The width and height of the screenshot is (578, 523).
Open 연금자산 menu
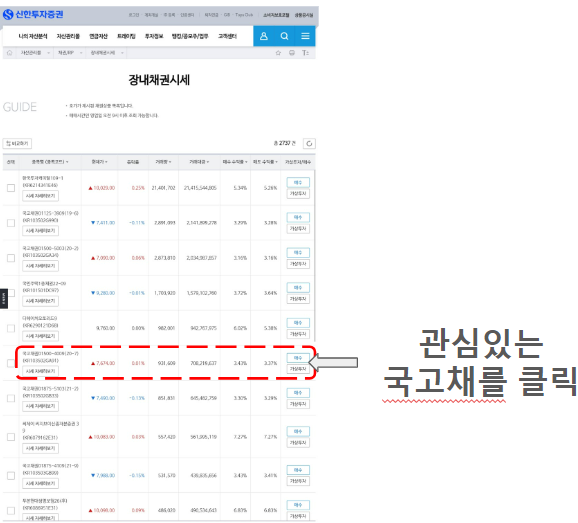(x=98, y=36)
